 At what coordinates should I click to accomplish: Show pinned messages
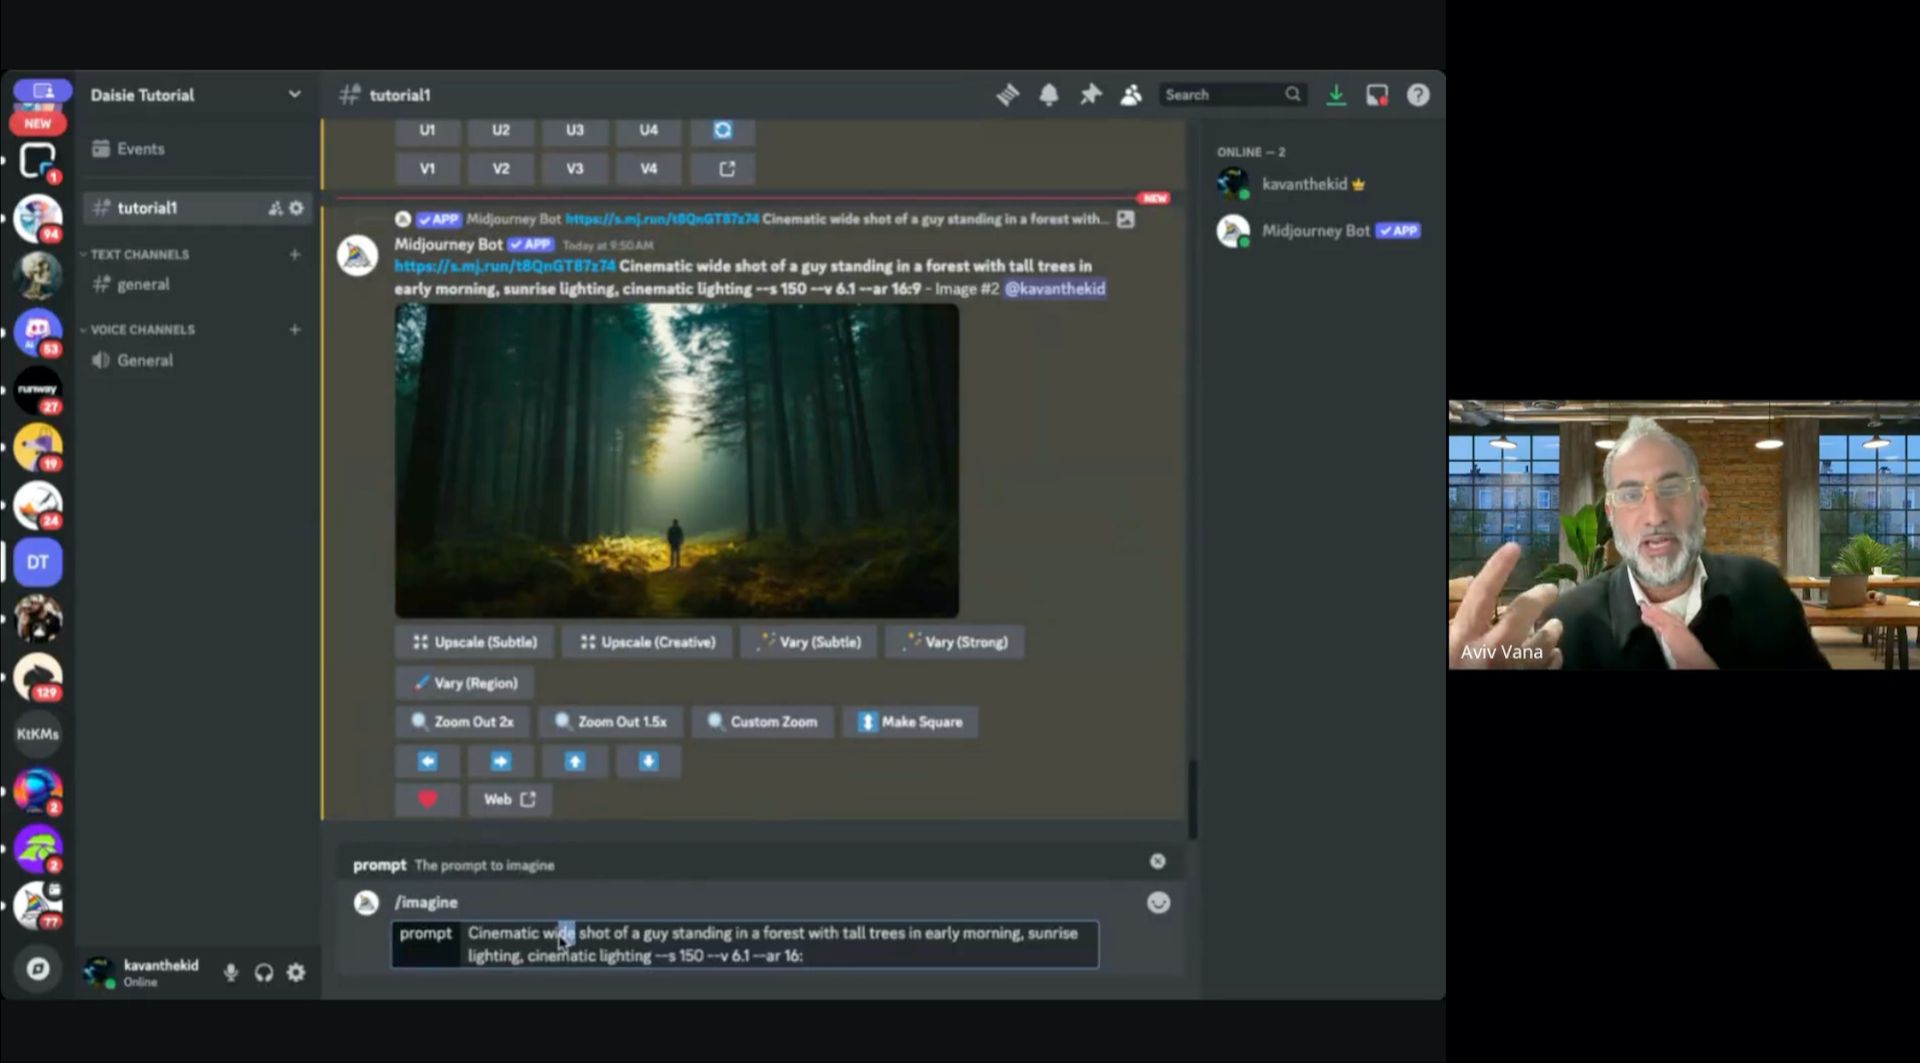click(x=1090, y=95)
